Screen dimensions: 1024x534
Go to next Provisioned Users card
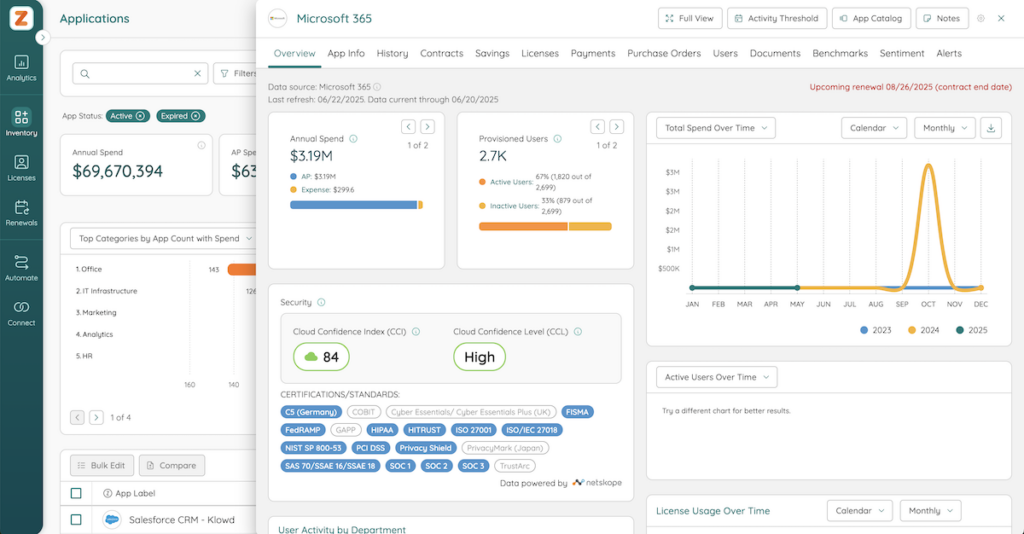coord(616,127)
